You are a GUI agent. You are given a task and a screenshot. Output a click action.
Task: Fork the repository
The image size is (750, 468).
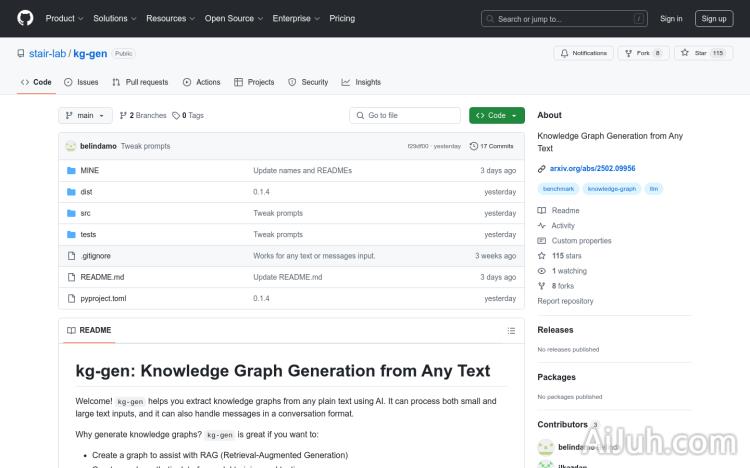coord(642,53)
